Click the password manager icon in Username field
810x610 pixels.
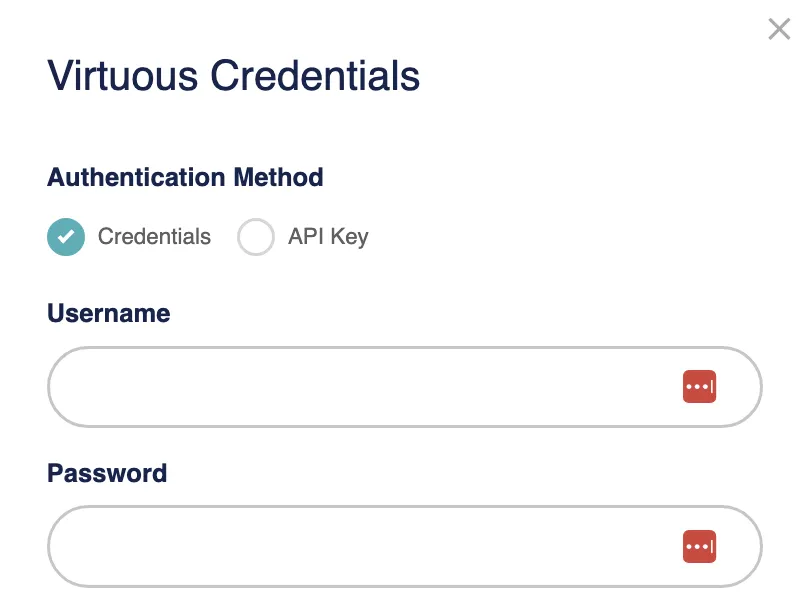699,387
